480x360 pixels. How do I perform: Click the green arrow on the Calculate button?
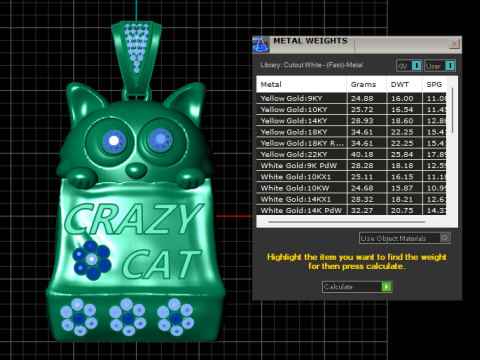[386, 287]
